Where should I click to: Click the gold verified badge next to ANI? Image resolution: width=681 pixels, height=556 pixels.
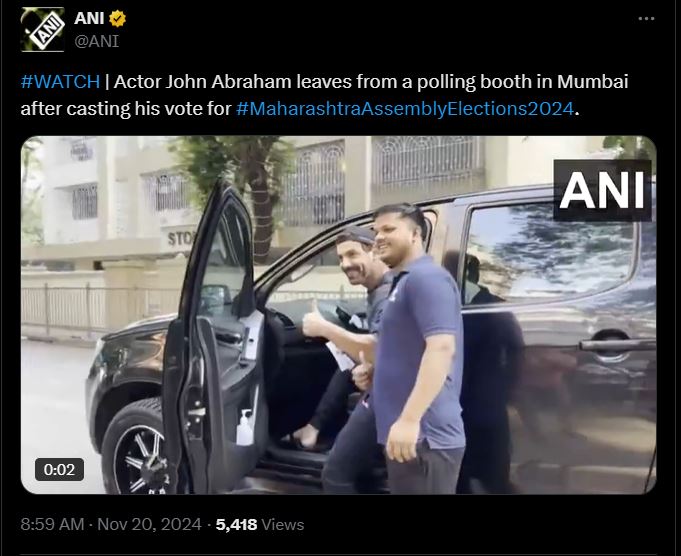pos(117,19)
